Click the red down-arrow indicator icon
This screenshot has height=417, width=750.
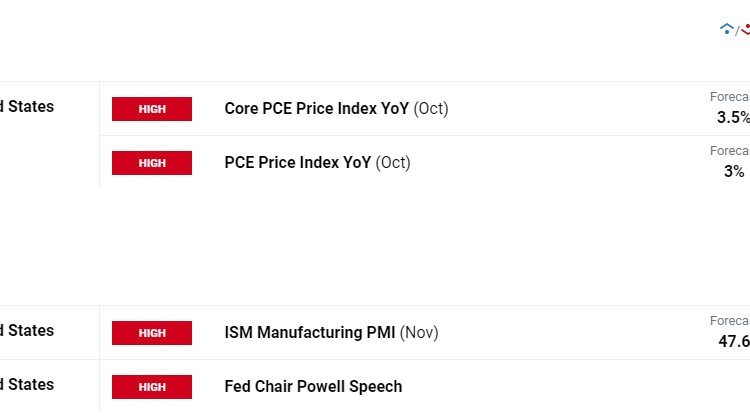click(x=745, y=29)
